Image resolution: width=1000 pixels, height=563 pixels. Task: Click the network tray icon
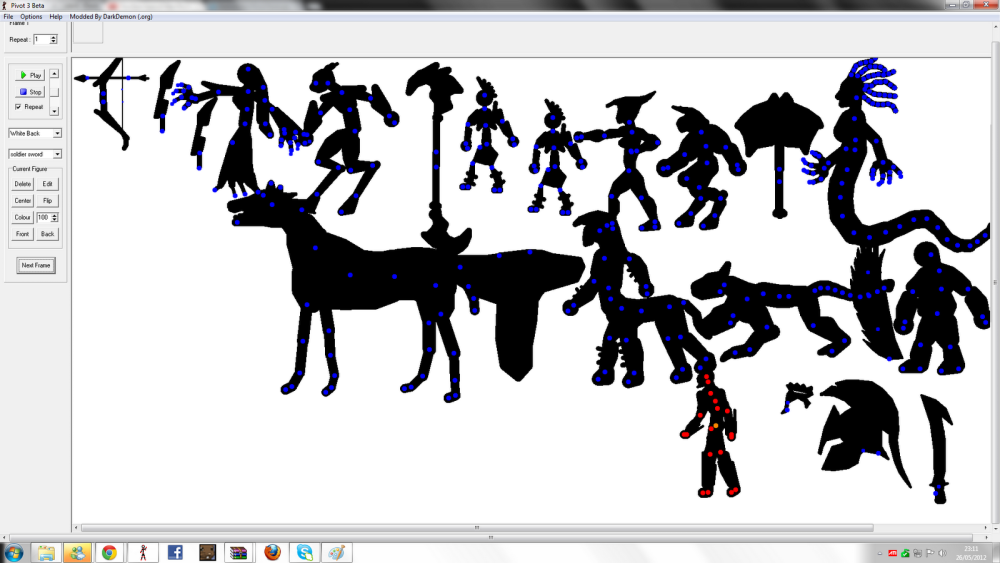pyautogui.click(x=917, y=553)
